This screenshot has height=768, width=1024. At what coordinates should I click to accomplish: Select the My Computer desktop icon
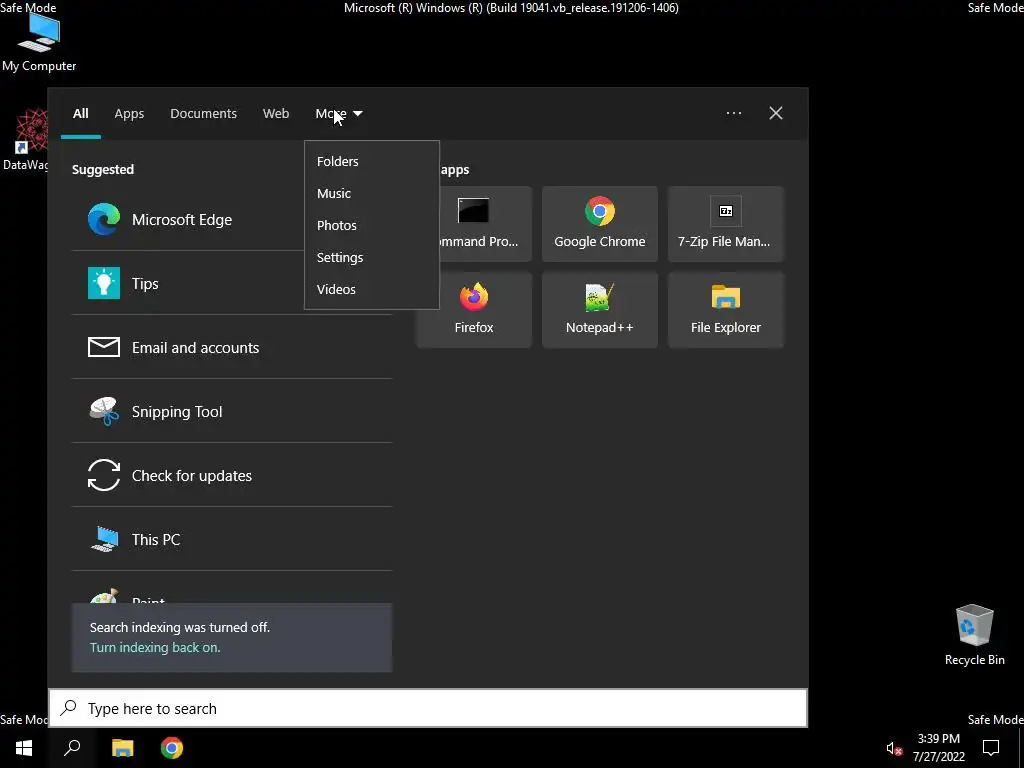pyautogui.click(x=39, y=42)
